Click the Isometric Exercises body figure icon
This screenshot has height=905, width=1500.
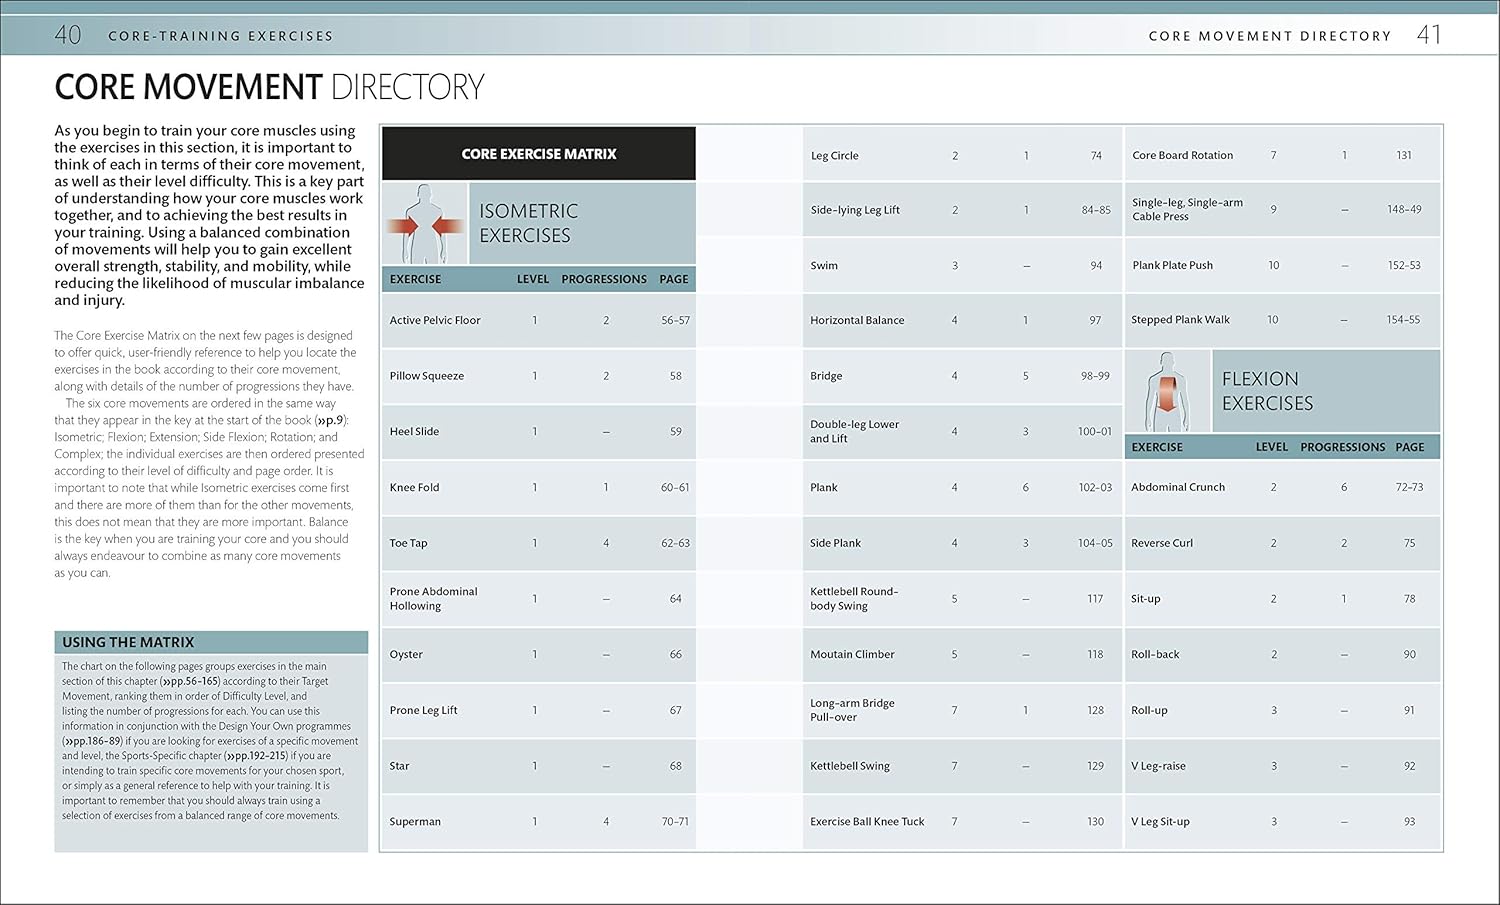tap(425, 223)
